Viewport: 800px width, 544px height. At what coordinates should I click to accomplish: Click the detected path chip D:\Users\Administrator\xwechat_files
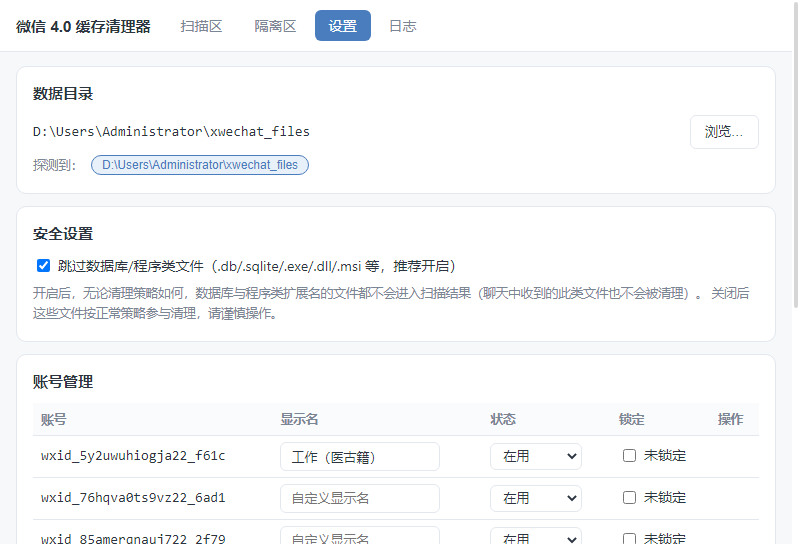200,165
